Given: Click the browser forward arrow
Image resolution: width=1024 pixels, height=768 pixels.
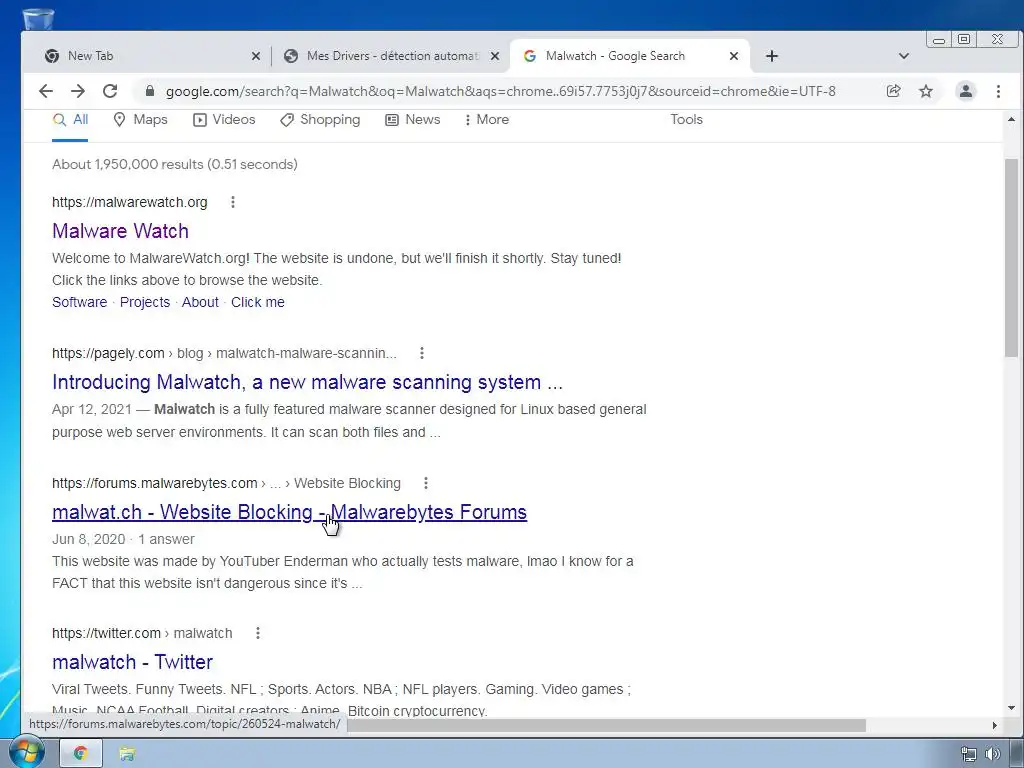Looking at the screenshot, I should pyautogui.click(x=78, y=91).
